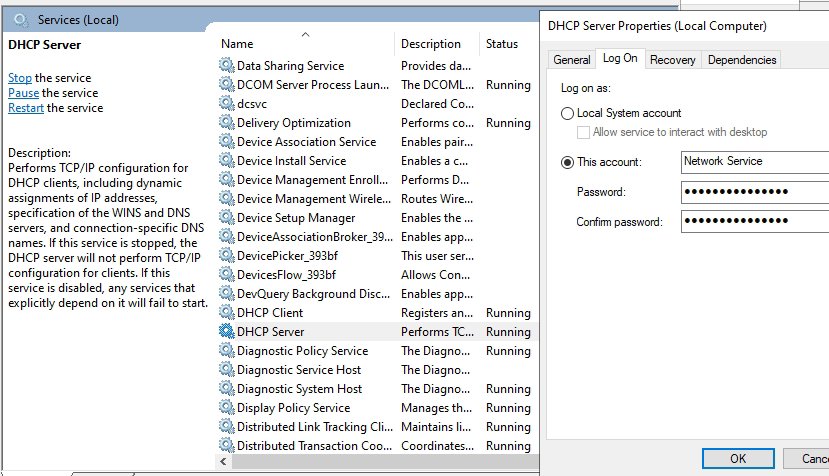Click the Diagnostic Policy Service gear icon
This screenshot has width=829, height=476.
click(x=227, y=351)
